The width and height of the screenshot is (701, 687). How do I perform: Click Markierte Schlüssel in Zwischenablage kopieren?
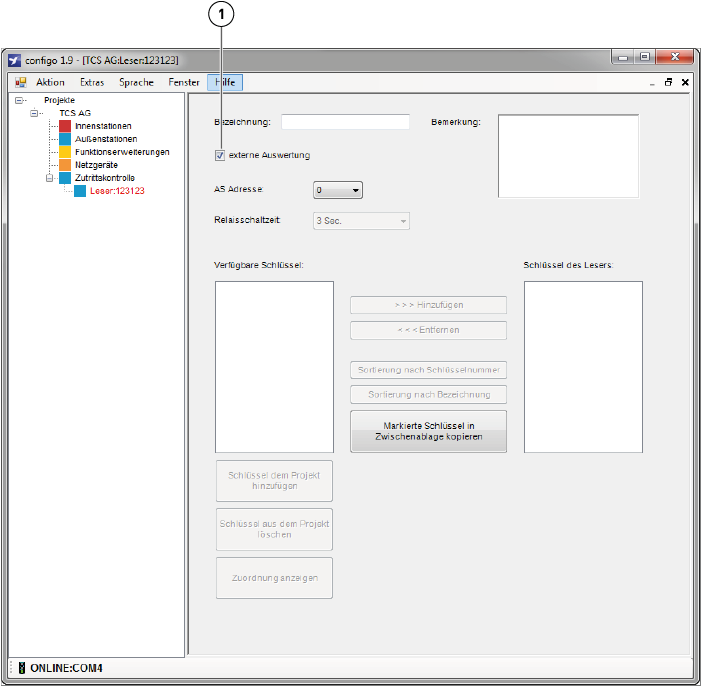[428, 431]
